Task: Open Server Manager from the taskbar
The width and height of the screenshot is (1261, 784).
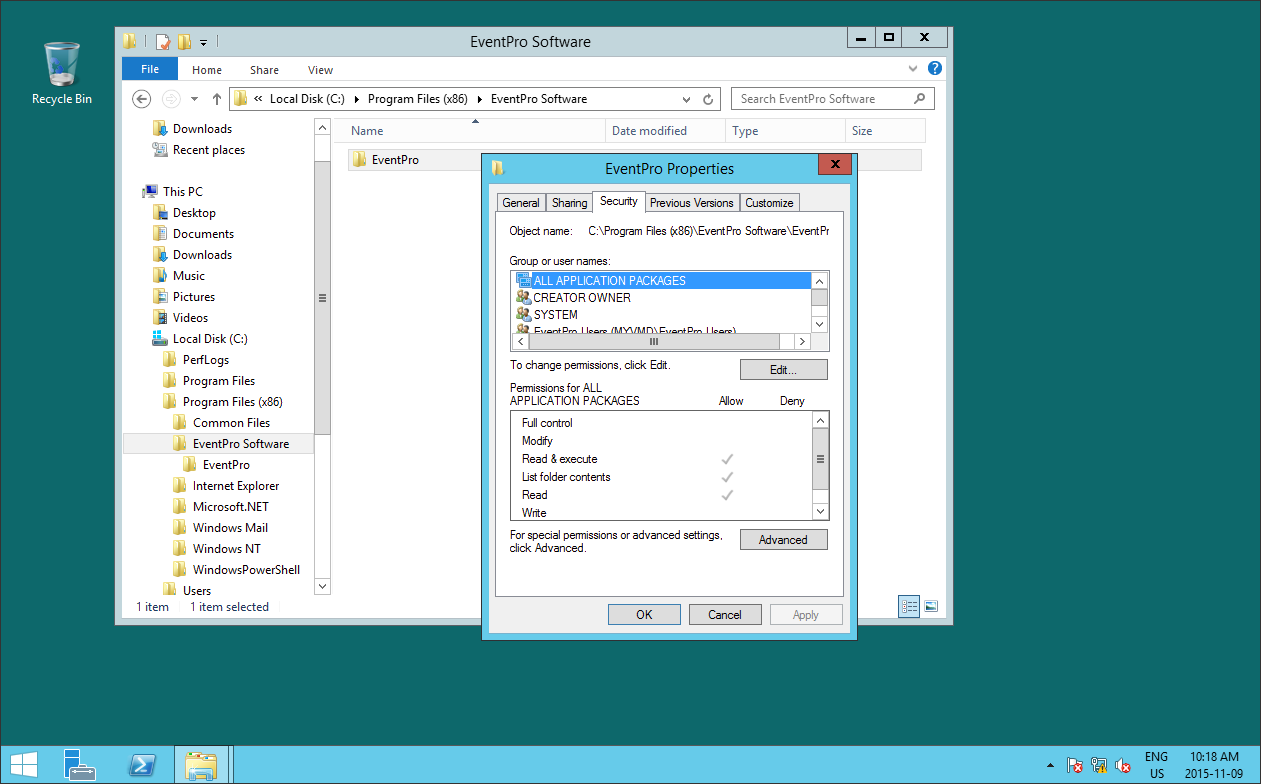Action: click(x=79, y=765)
